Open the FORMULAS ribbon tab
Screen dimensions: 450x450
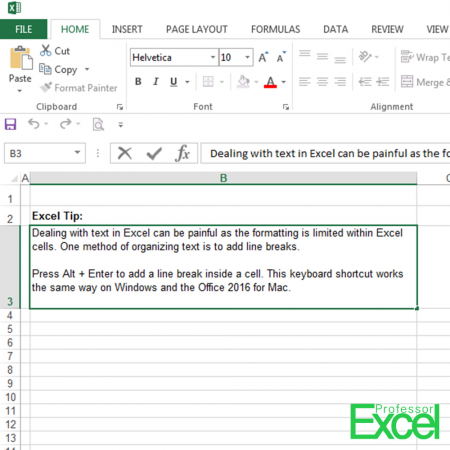click(x=276, y=29)
